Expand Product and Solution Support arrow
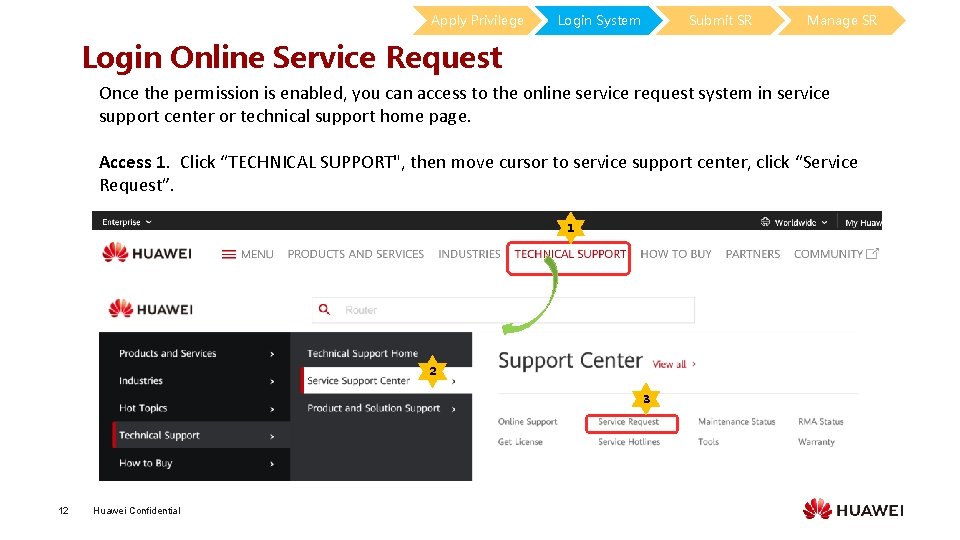Screen dimensions: 960x540 [x=454, y=409]
